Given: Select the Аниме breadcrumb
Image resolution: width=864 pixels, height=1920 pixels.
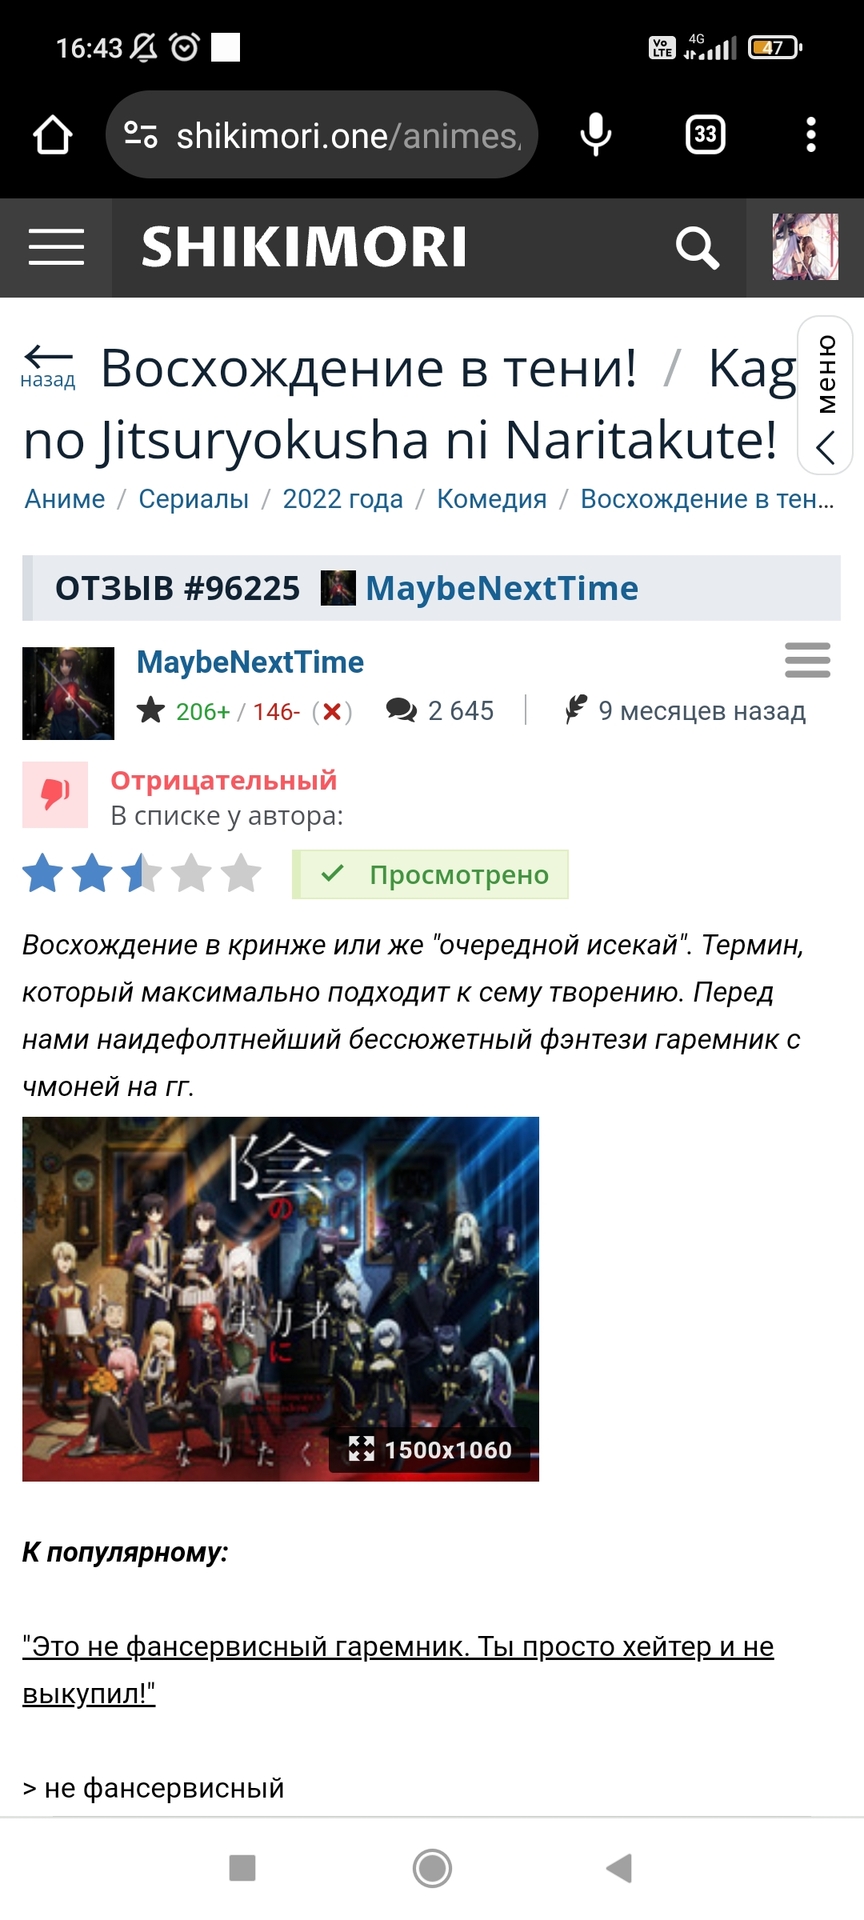Looking at the screenshot, I should 65,499.
